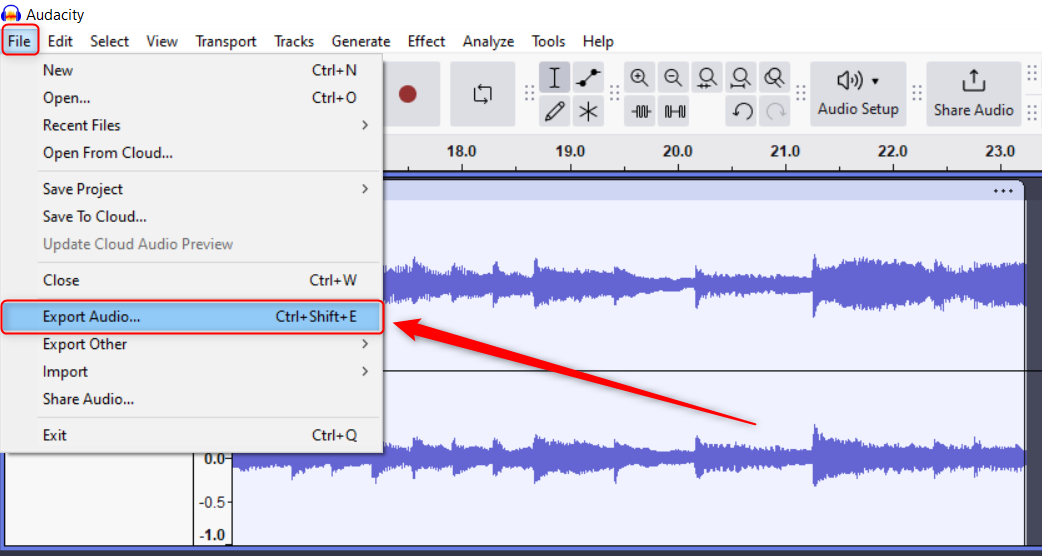Click the Zoom Toggle icon
Viewport: 1042px width, 556px height.
(774, 78)
